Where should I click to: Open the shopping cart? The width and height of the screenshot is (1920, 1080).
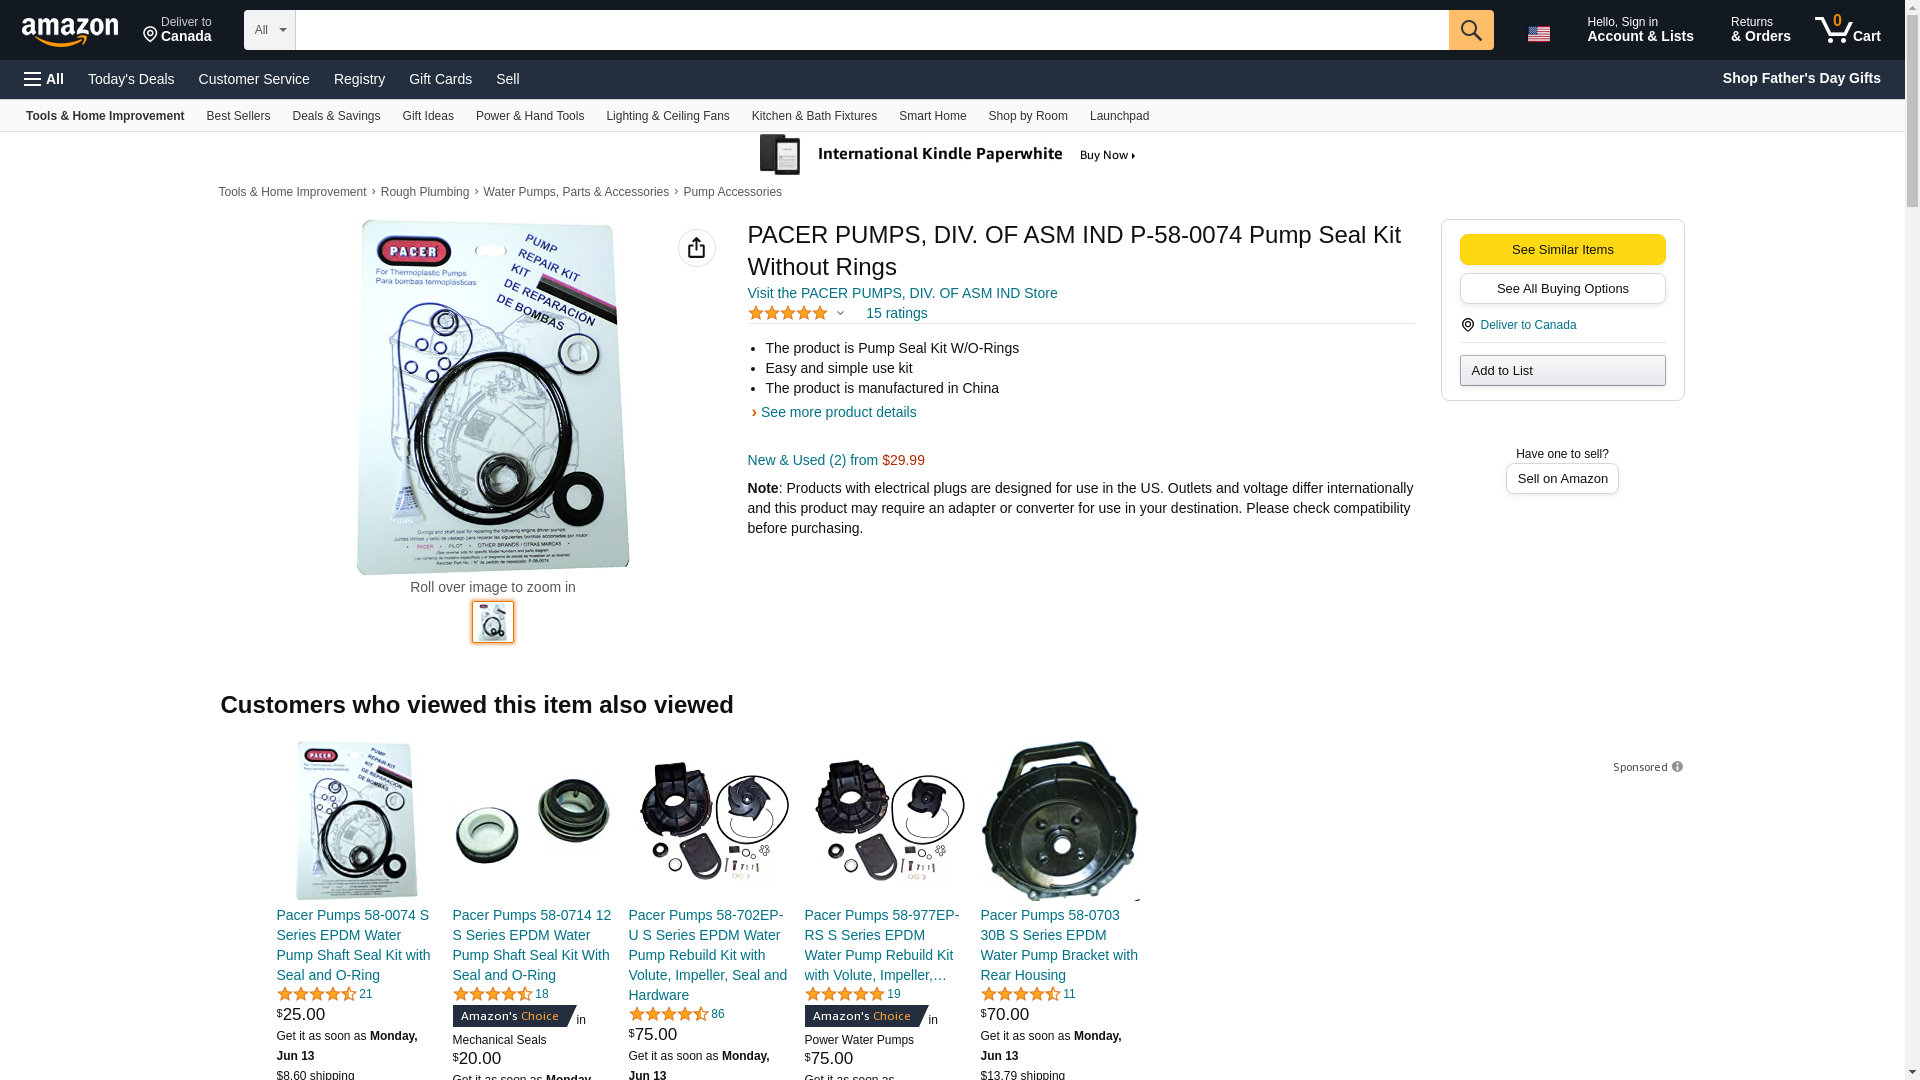point(1847,30)
